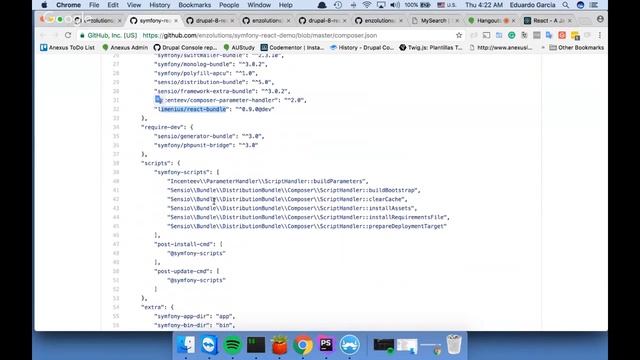Open the History - Drupal Co... bookmark

(362, 48)
